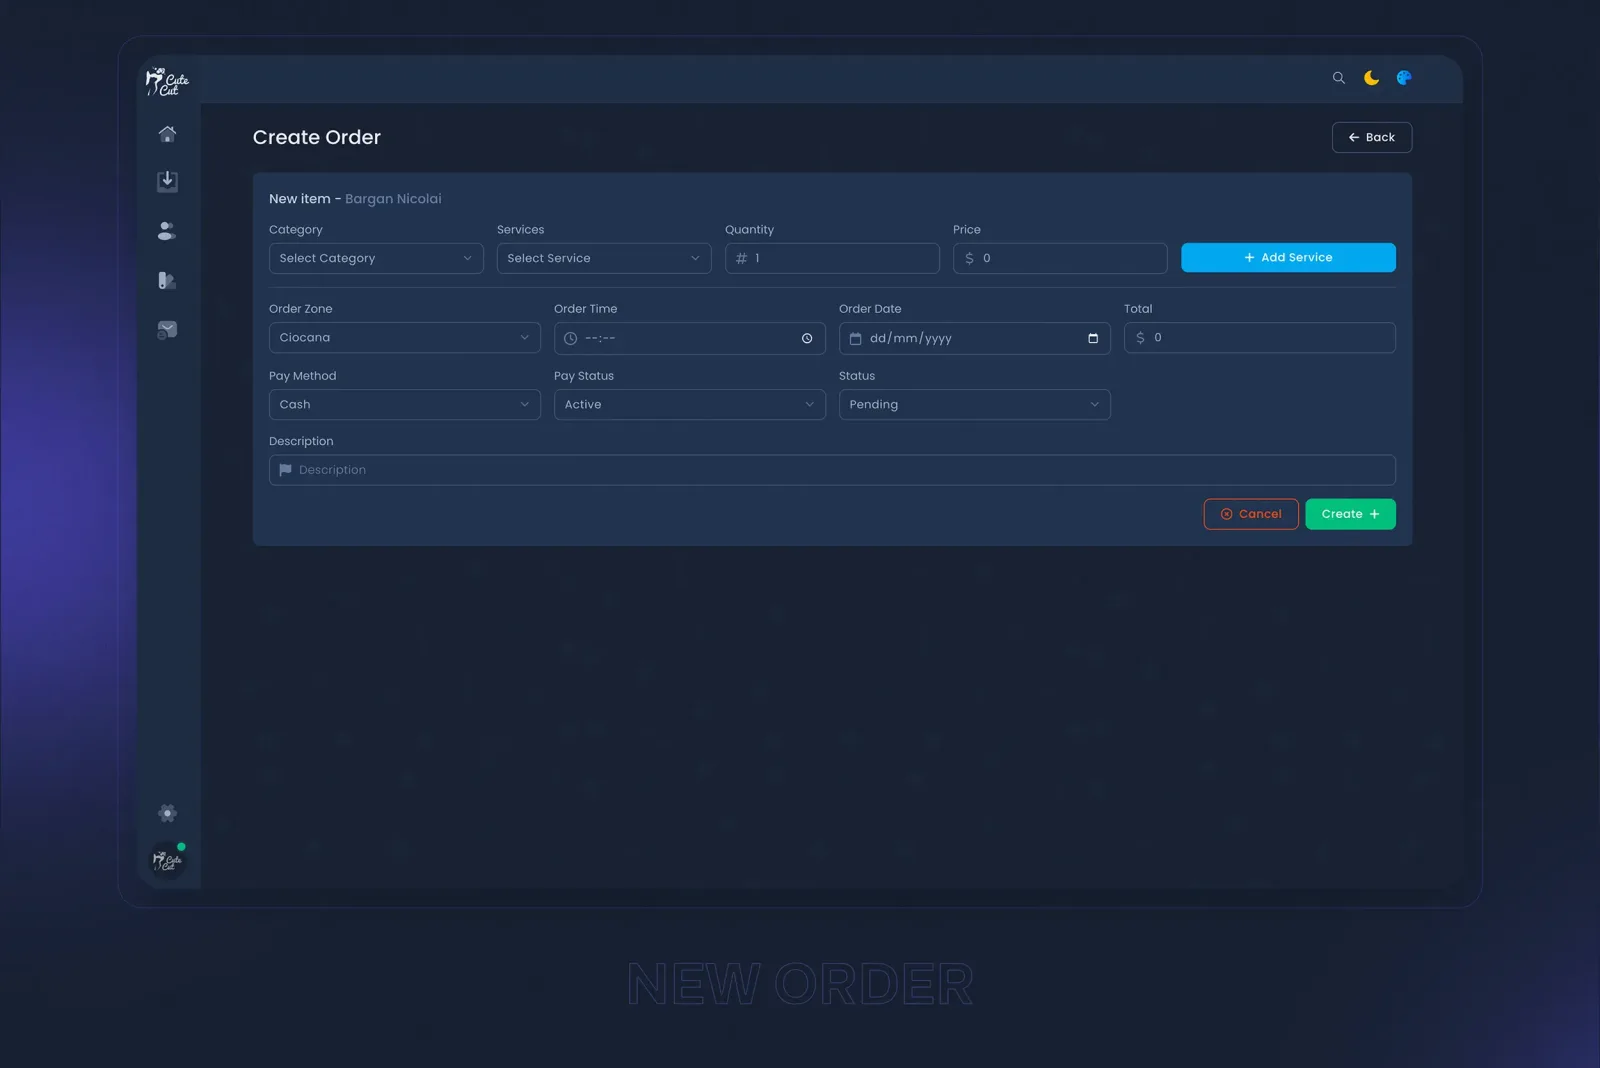Expand the Pay Method Cash dropdown
The height and width of the screenshot is (1068, 1600).
405,405
